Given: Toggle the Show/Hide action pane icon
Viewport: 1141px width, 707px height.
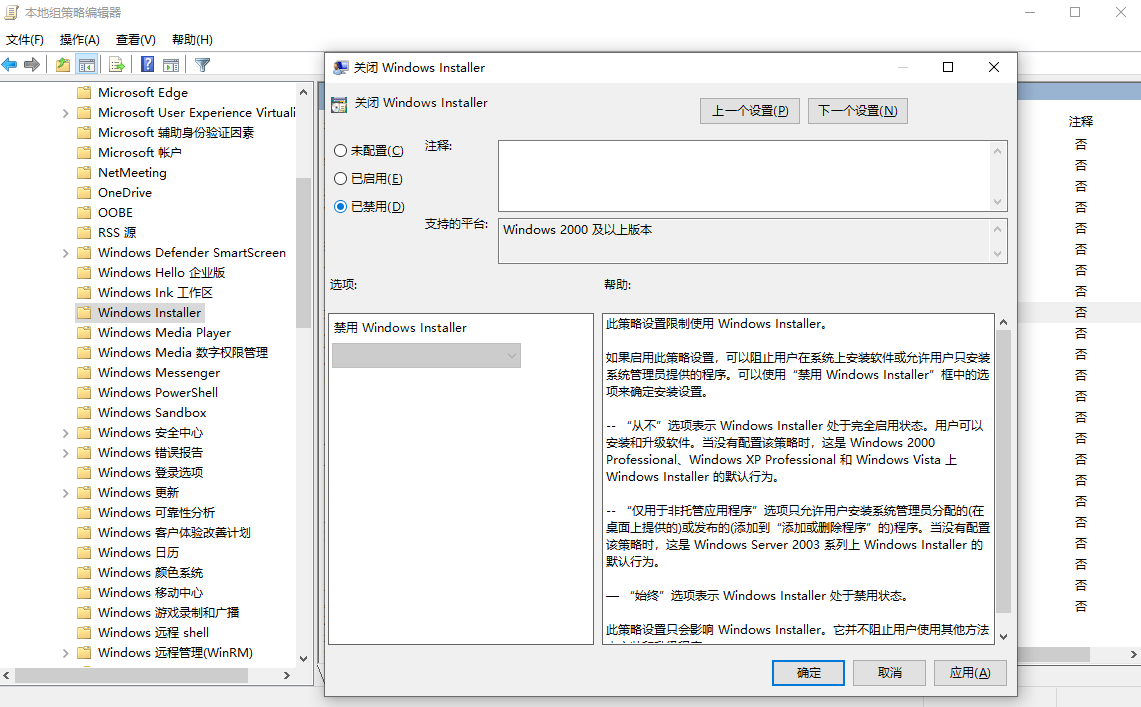Looking at the screenshot, I should pyautogui.click(x=171, y=65).
